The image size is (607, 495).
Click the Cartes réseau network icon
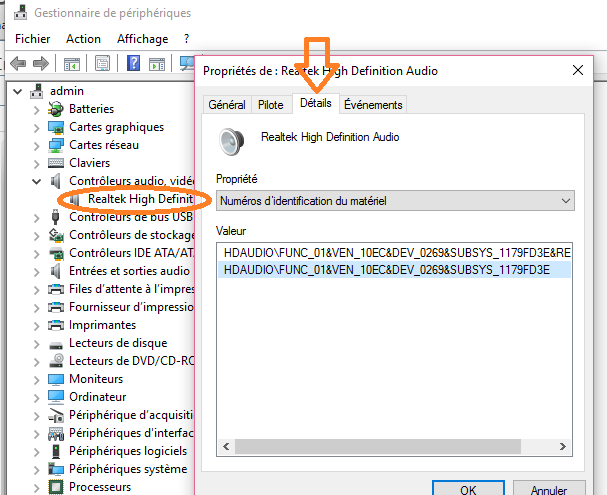pos(56,145)
